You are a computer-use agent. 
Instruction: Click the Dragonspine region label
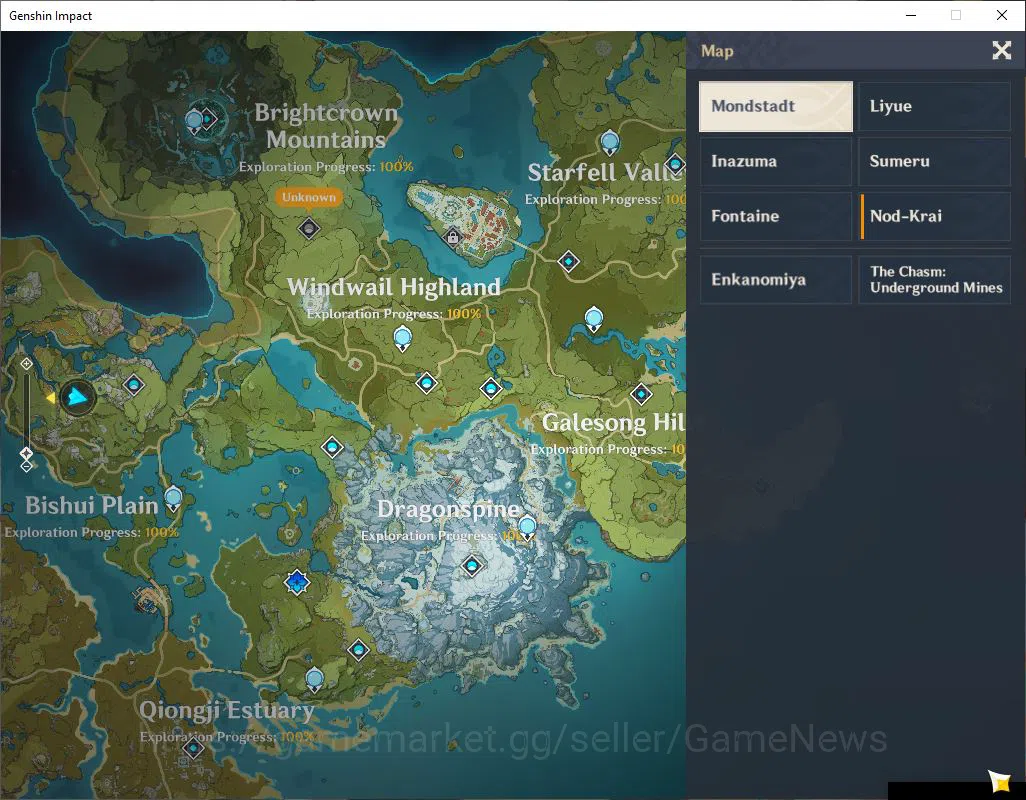(x=448, y=509)
